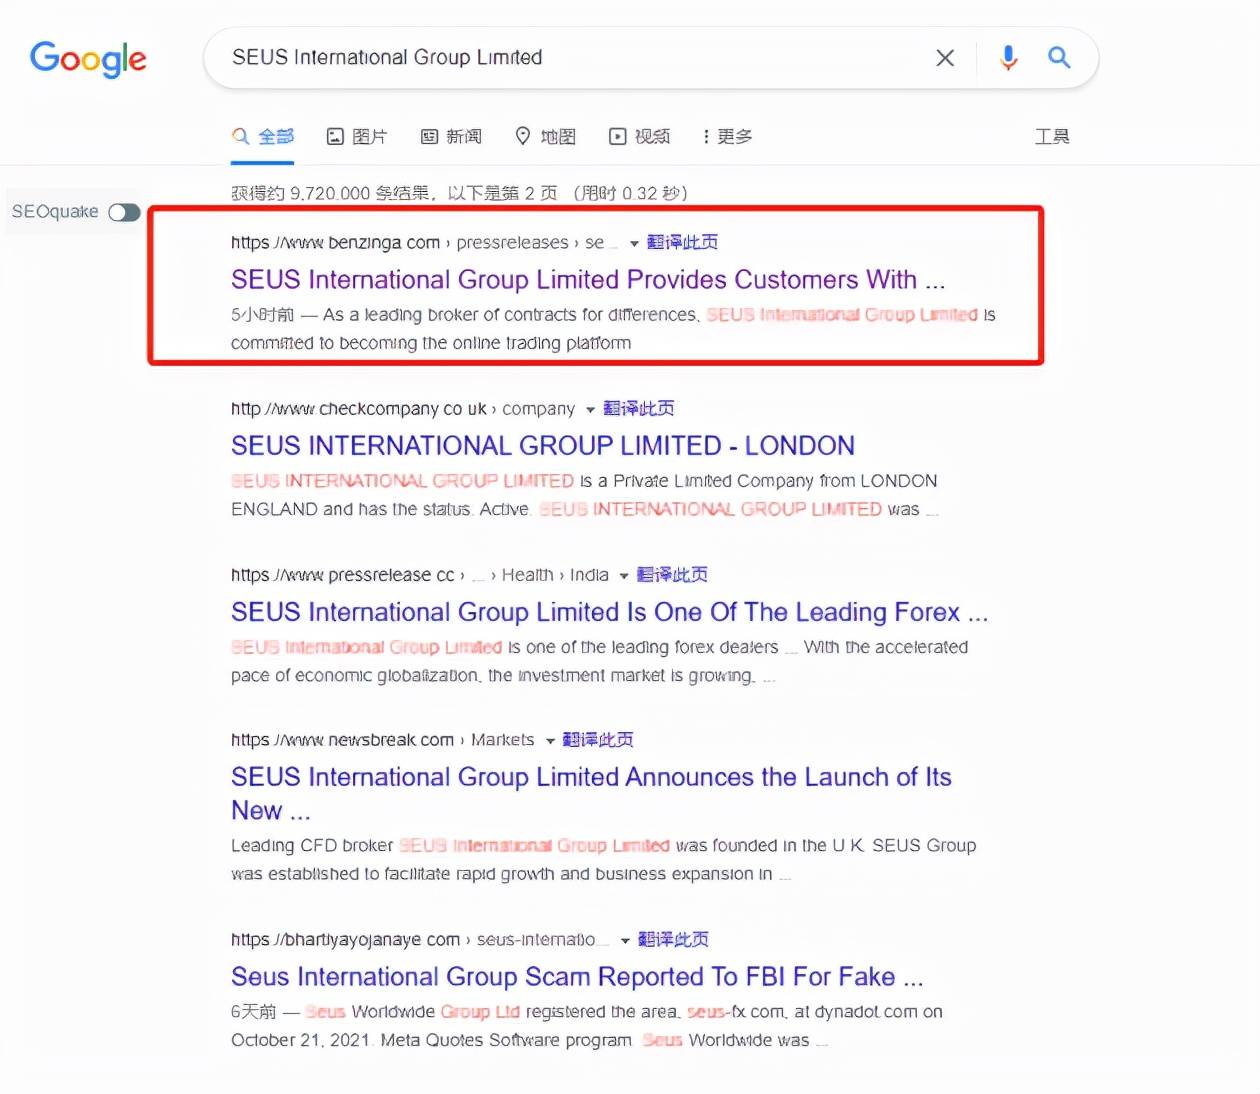Click 翻译此页 for the benzinga result
This screenshot has width=1260, height=1094.
[x=682, y=242]
